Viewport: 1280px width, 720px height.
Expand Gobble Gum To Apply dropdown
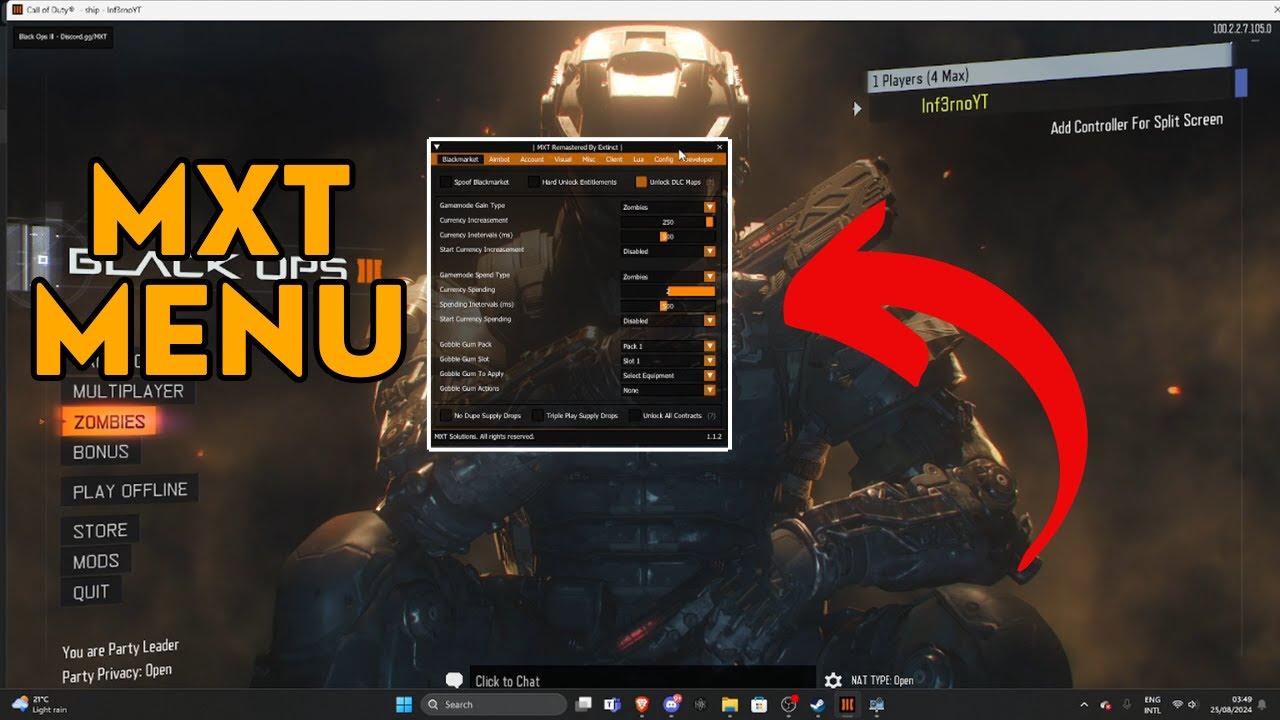pyautogui.click(x=709, y=376)
